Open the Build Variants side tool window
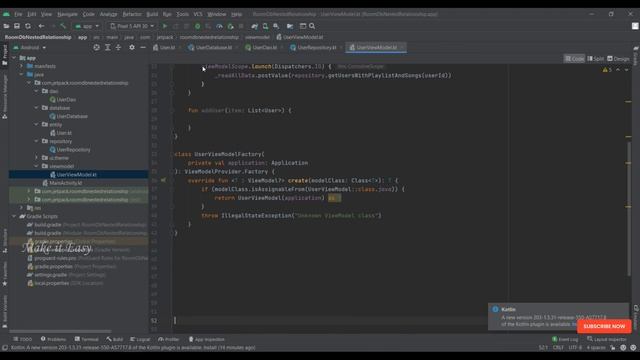This screenshot has width=640, height=360. tap(4, 311)
